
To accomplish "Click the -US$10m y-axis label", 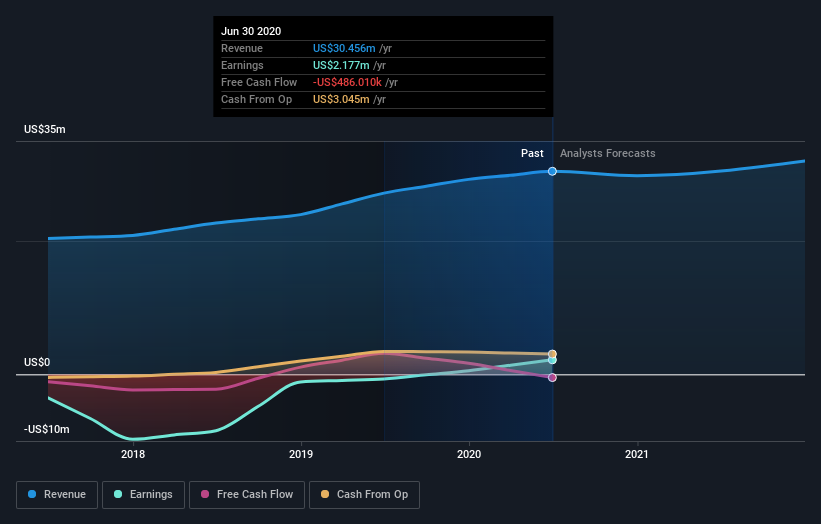I will [x=47, y=429].
